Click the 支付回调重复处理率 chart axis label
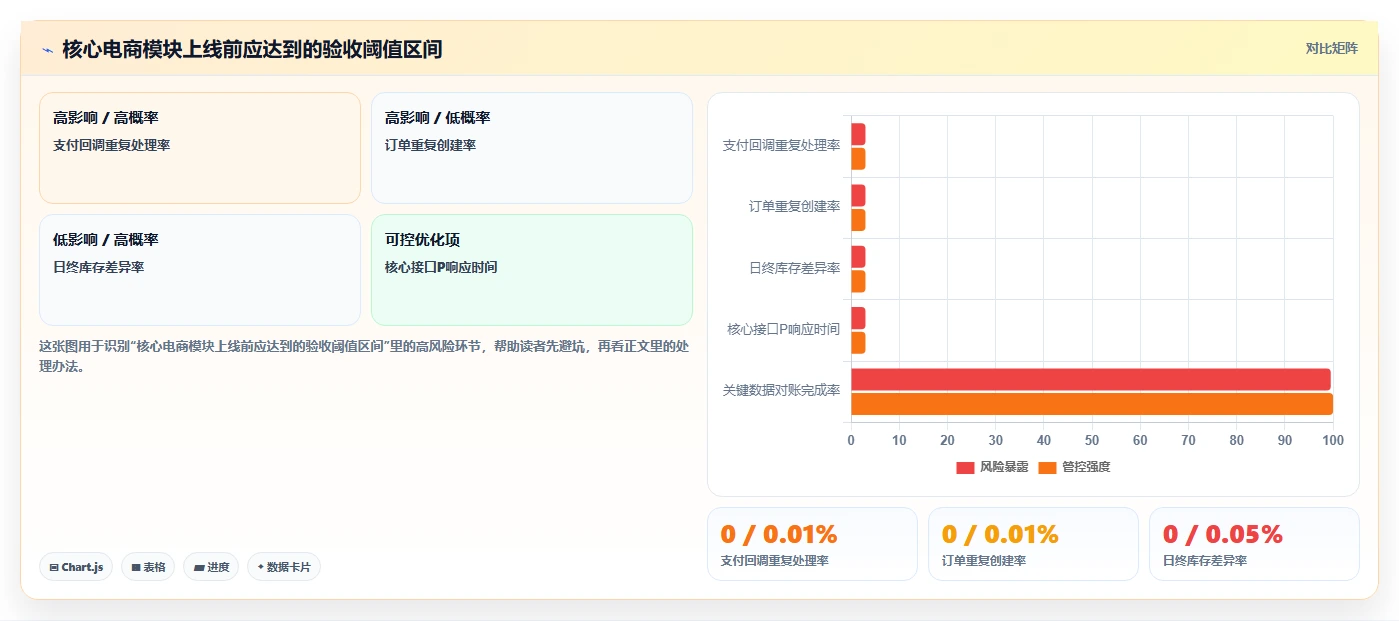The width and height of the screenshot is (1399, 621). coord(781,145)
